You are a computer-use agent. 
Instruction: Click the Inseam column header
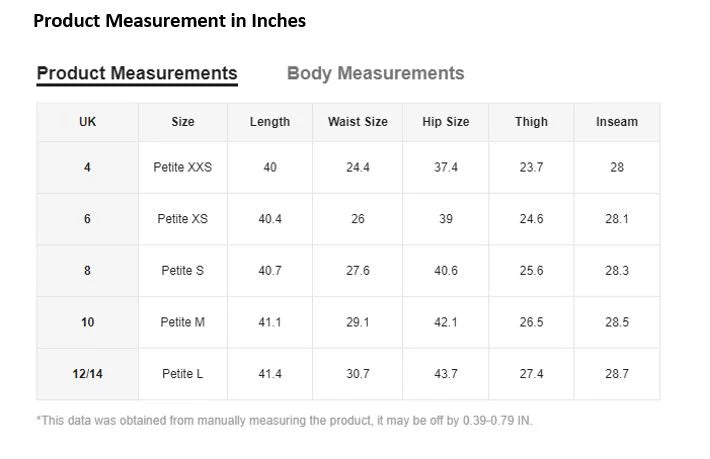point(617,122)
